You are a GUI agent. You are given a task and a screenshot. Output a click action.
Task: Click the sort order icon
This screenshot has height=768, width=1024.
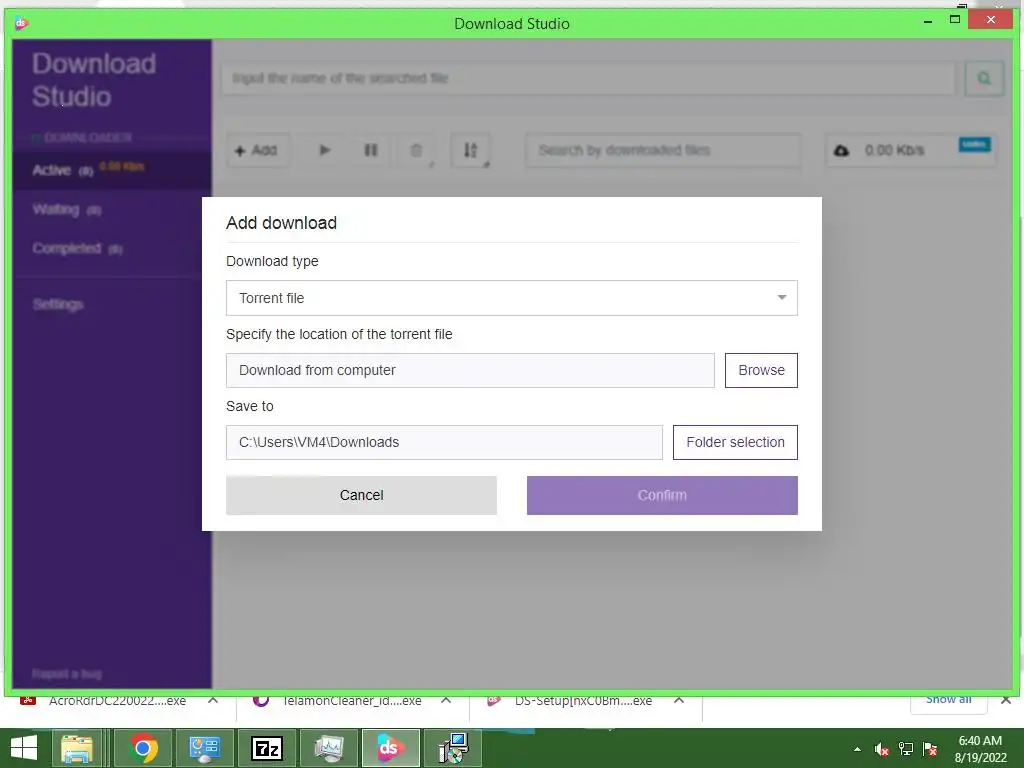(x=470, y=150)
